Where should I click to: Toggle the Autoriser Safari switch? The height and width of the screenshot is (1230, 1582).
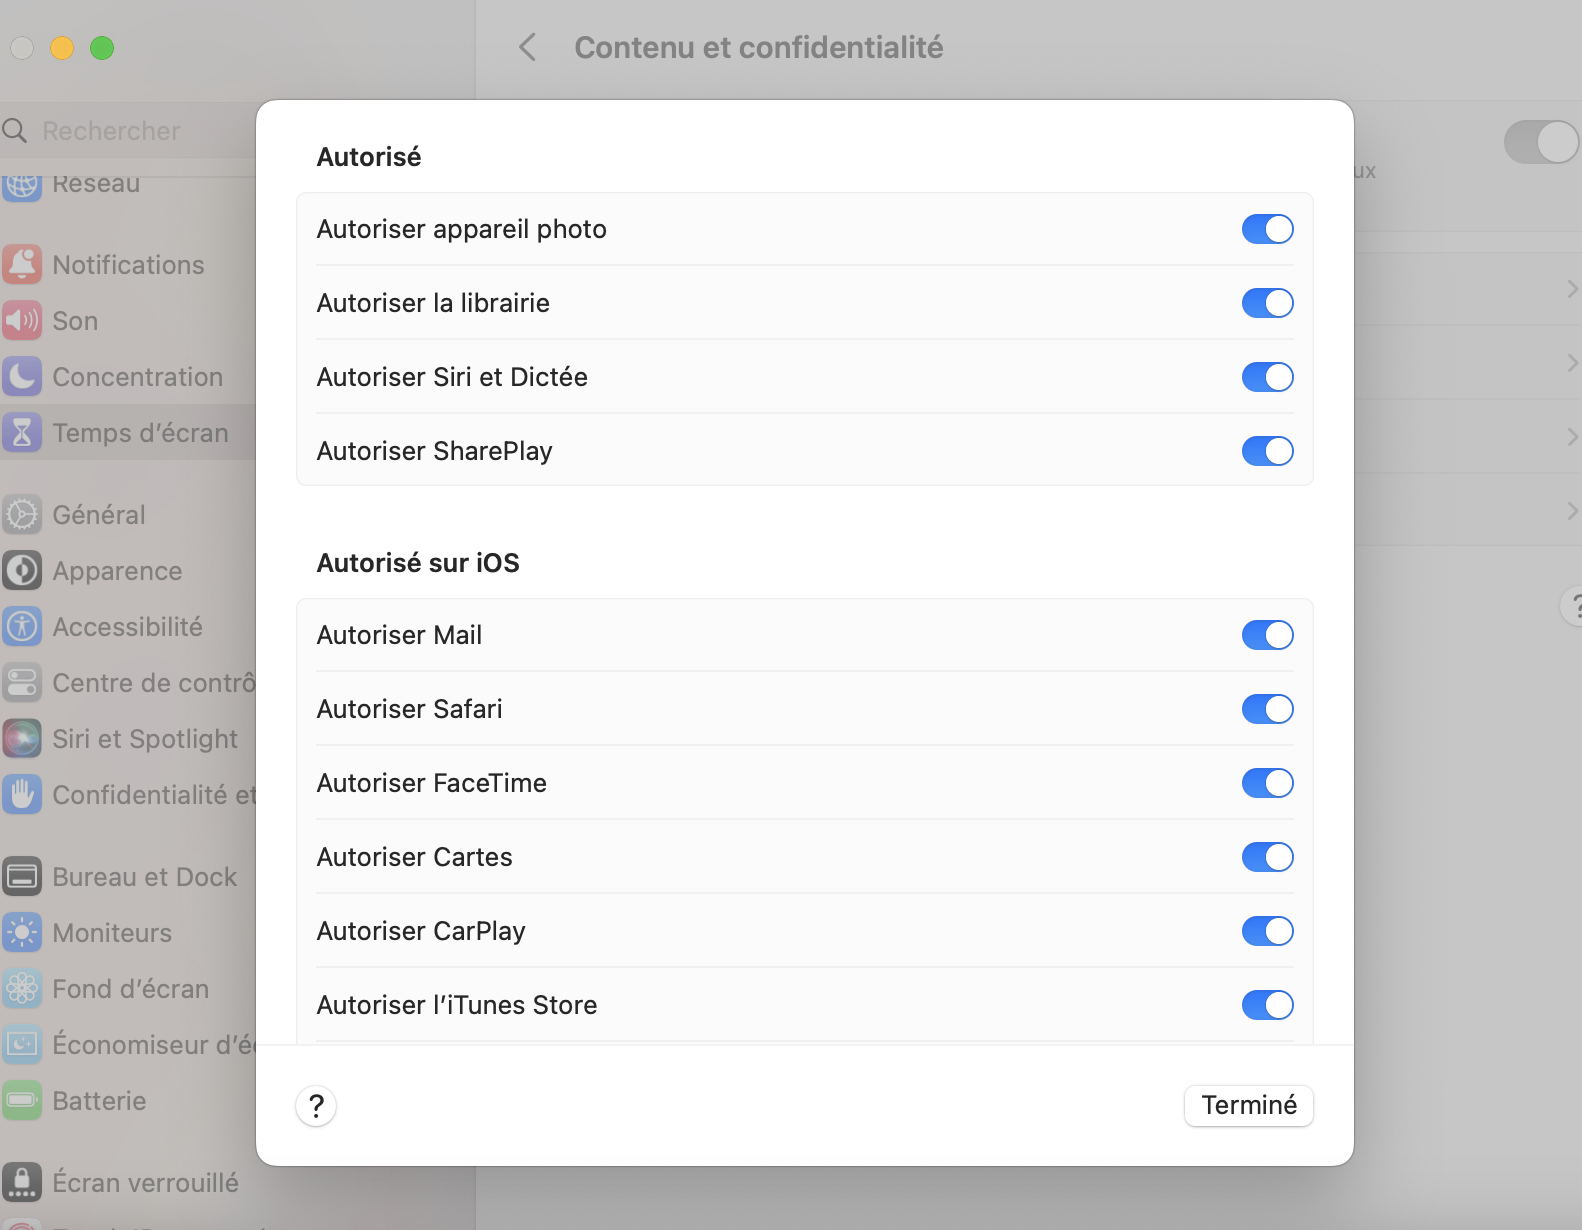[1267, 709]
